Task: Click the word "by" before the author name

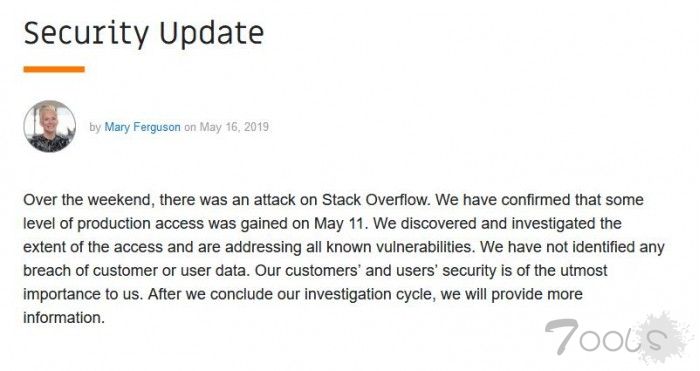Action: coord(95,127)
